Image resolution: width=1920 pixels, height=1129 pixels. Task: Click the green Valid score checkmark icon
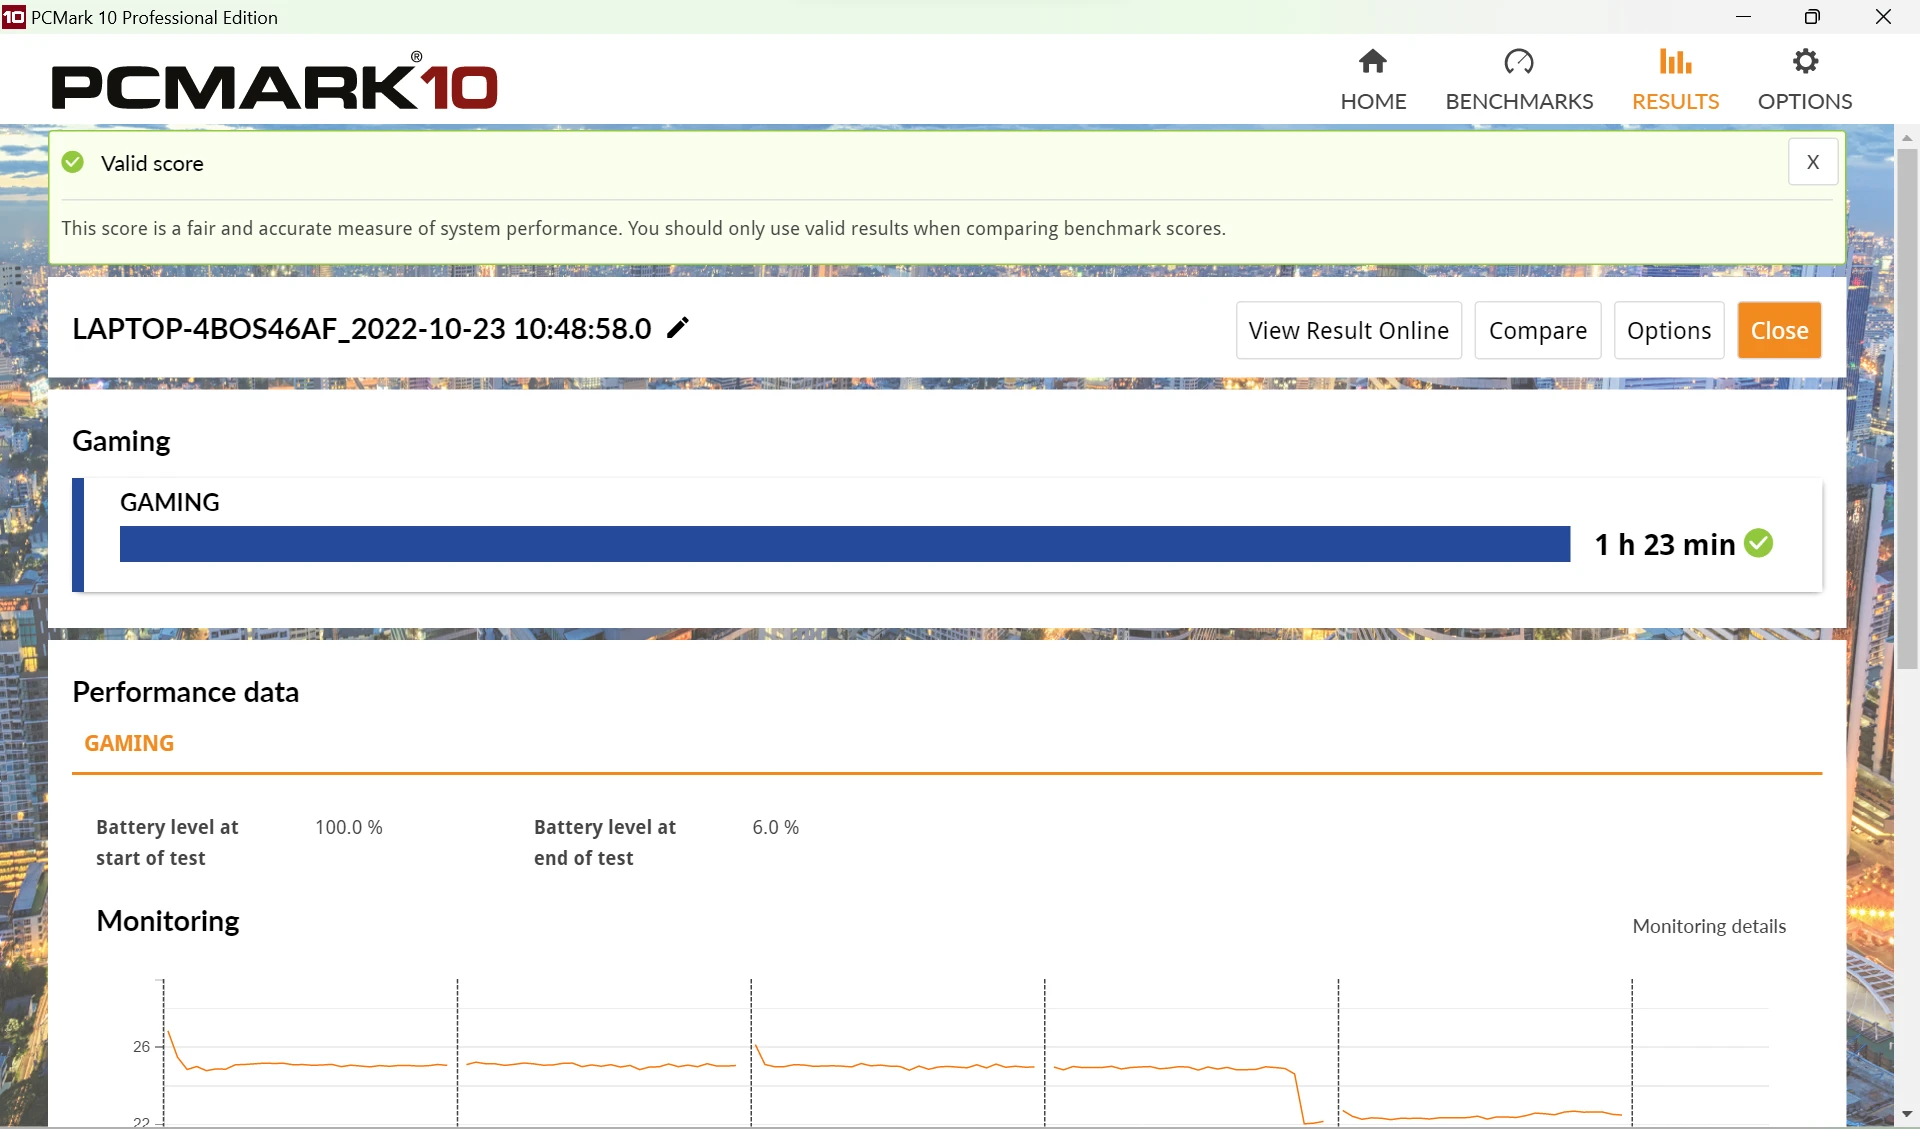(73, 162)
